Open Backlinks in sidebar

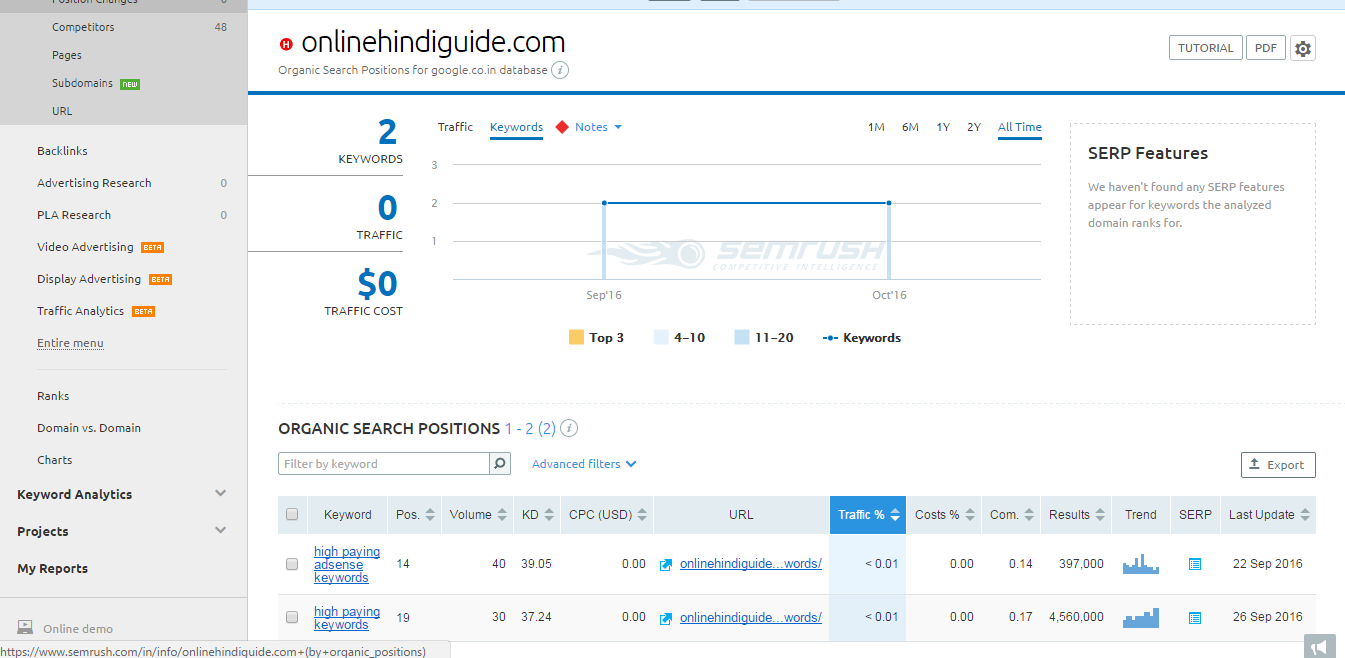62,151
